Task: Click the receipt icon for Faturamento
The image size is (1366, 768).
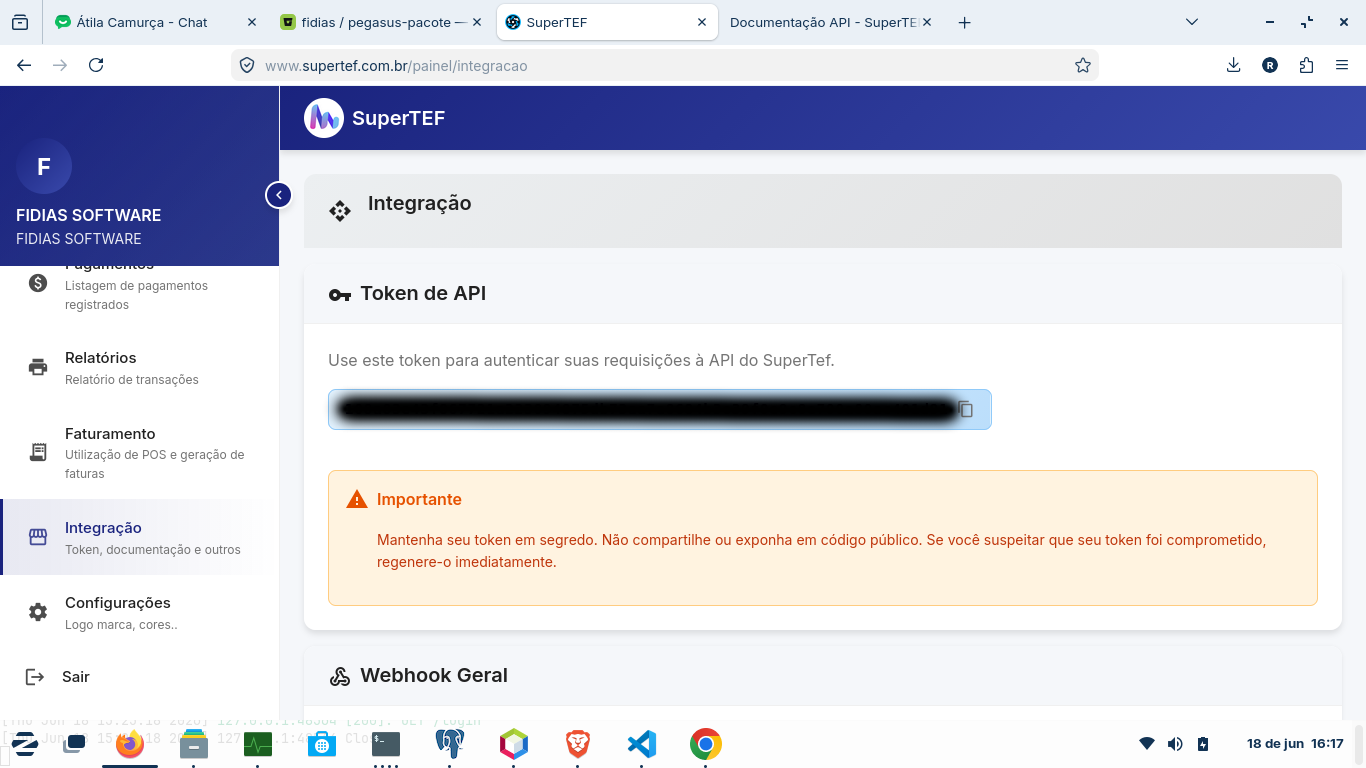Action: point(38,452)
